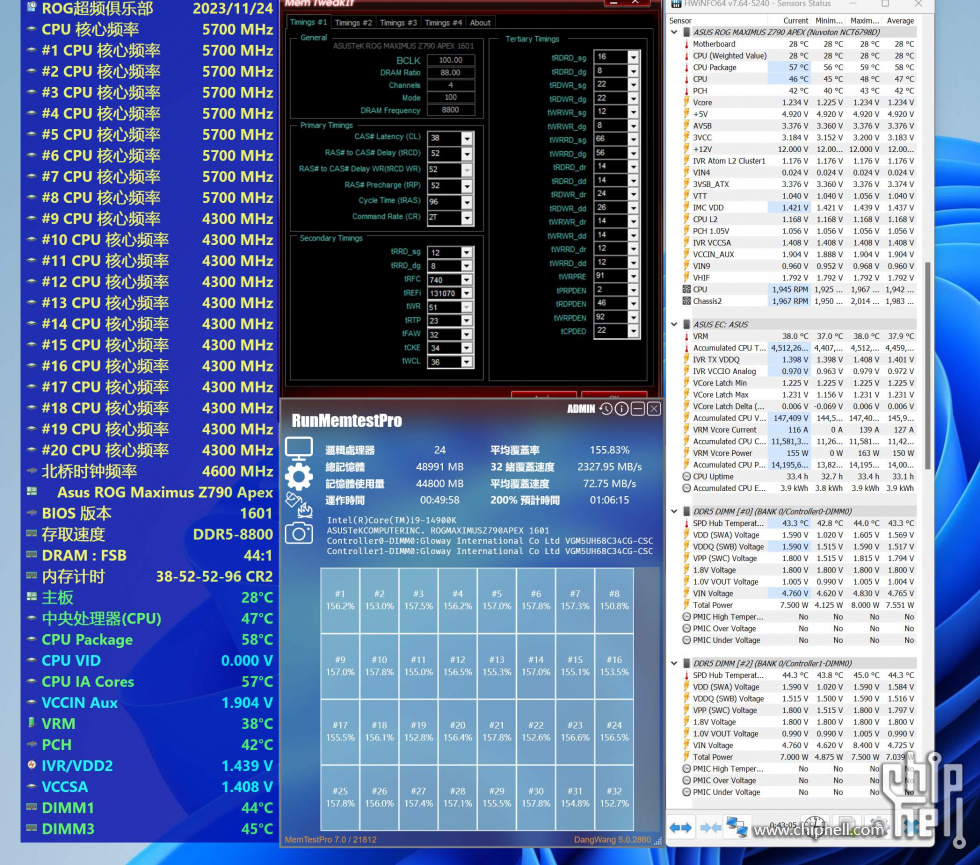Open the CAS# Latency (CL) dropdown
Viewport: 980px width, 865px height.
pos(467,138)
